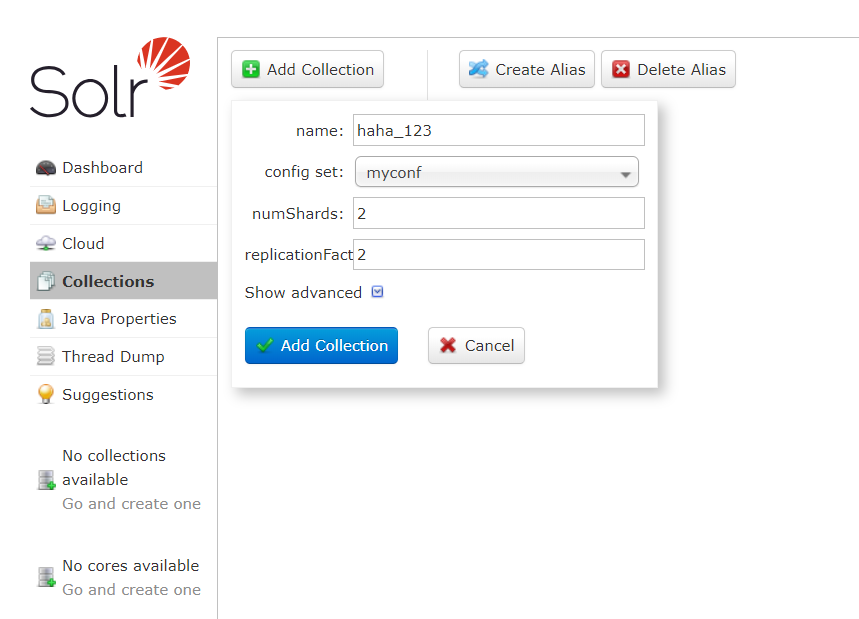Select the Suggestions lightbulb icon
Image resolution: width=859 pixels, height=619 pixels.
tap(45, 394)
